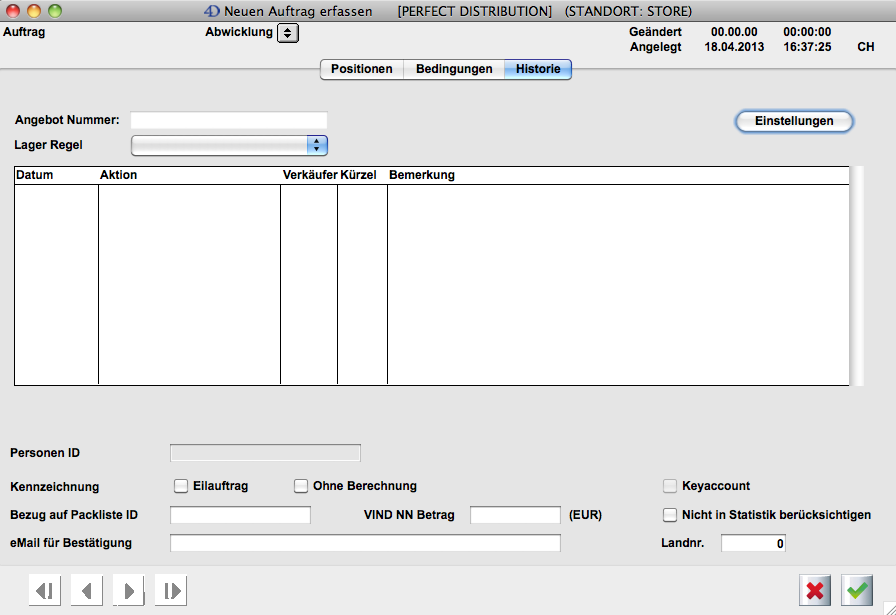Screen dimensions: 896x615
Task: Go to the first record arrow icon
Action: [45, 591]
